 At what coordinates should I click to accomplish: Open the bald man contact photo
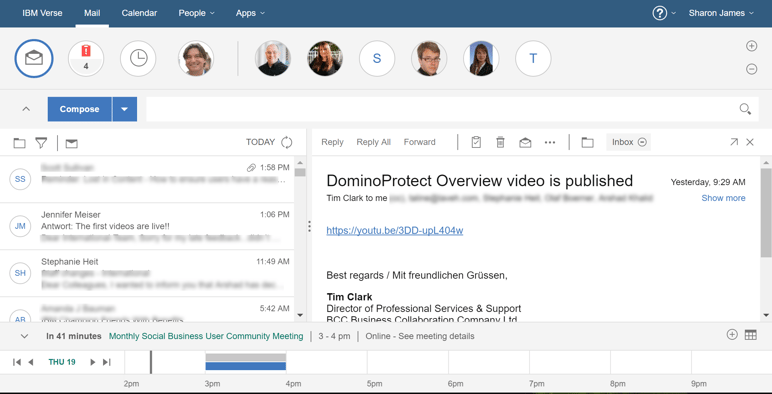pos(273,58)
